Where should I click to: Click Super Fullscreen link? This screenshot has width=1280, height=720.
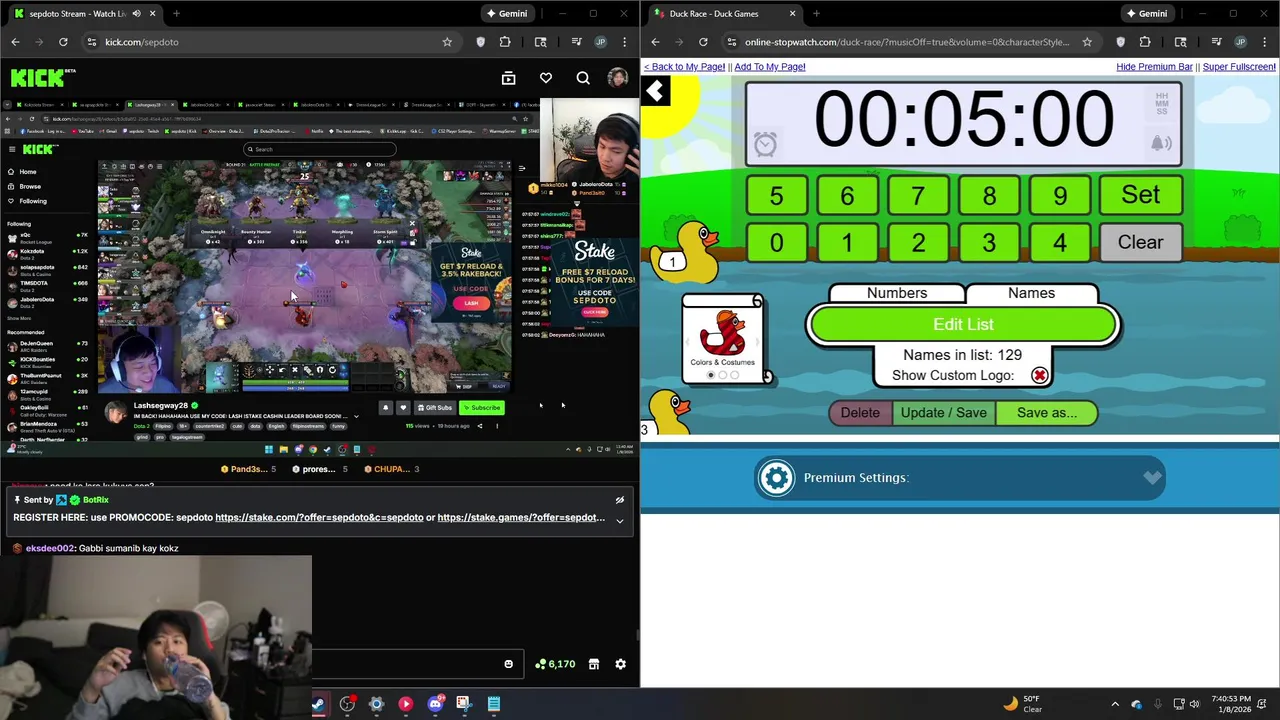[x=1239, y=67]
